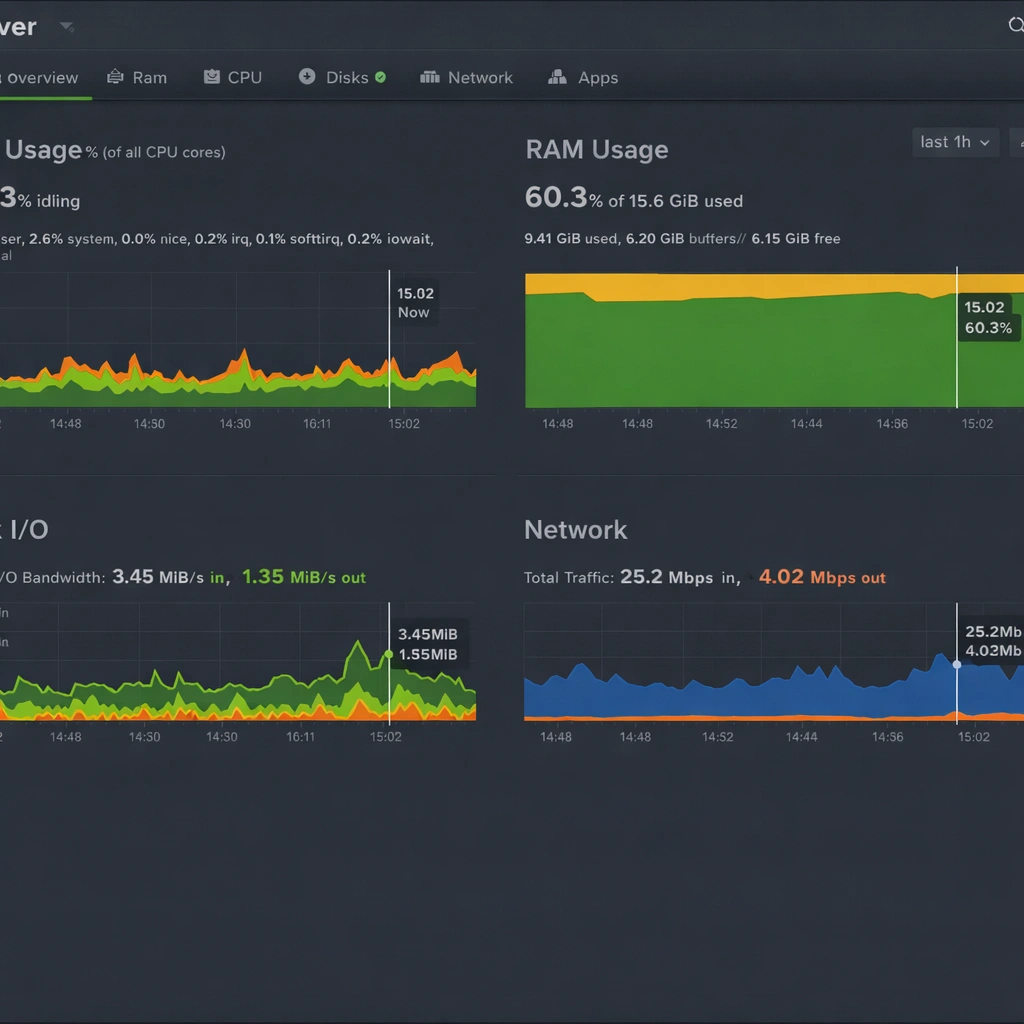Open the server name dropdown arrow
Image resolution: width=1024 pixels, height=1024 pixels.
tap(66, 26)
